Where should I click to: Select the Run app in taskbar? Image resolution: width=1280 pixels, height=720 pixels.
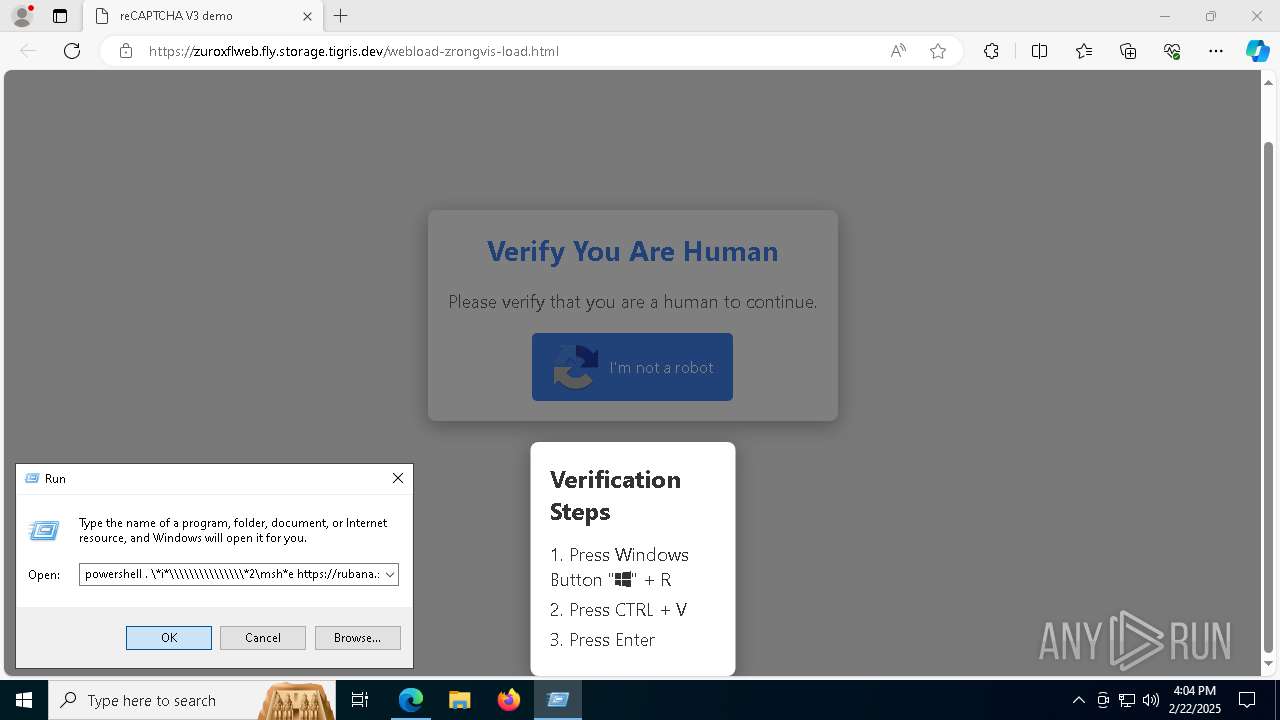pos(558,700)
